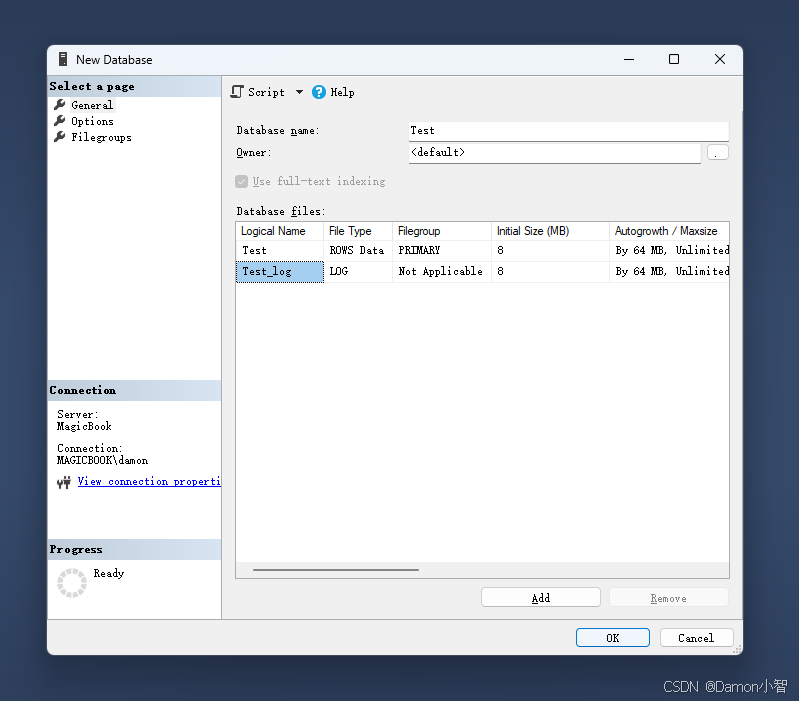Viewport: 799px width, 701px height.
Task: Click the Cancel button
Action: point(696,638)
